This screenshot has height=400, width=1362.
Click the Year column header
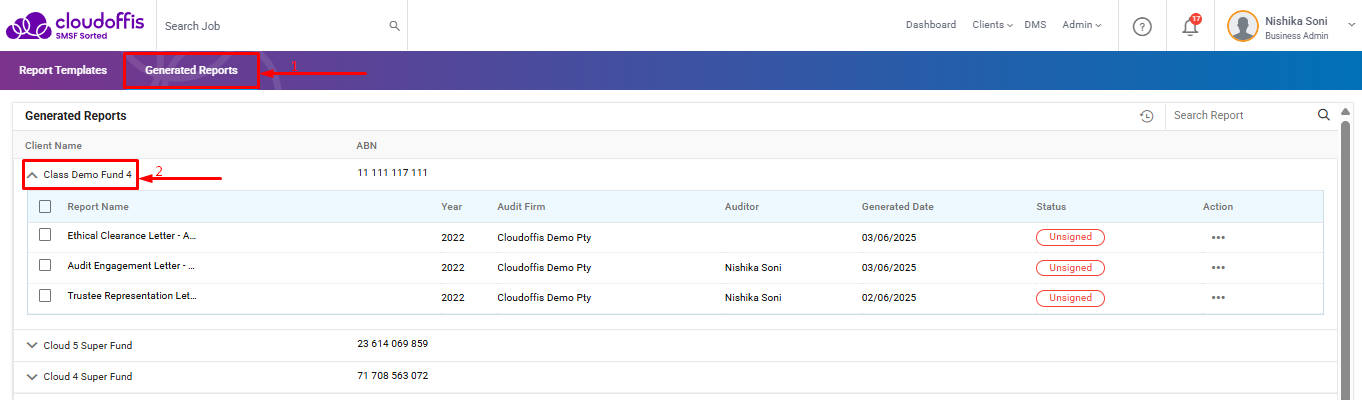(452, 207)
